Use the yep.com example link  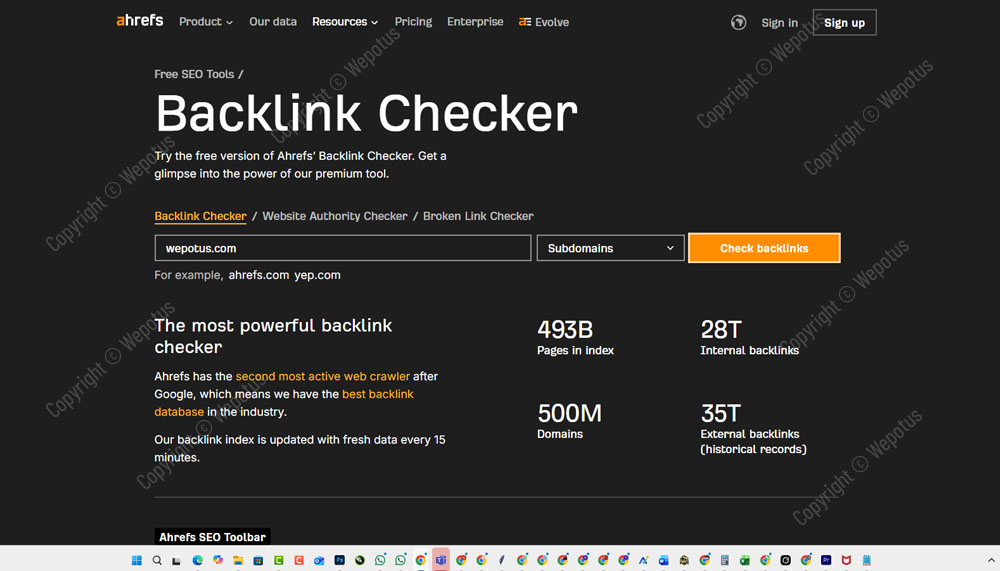coord(317,275)
